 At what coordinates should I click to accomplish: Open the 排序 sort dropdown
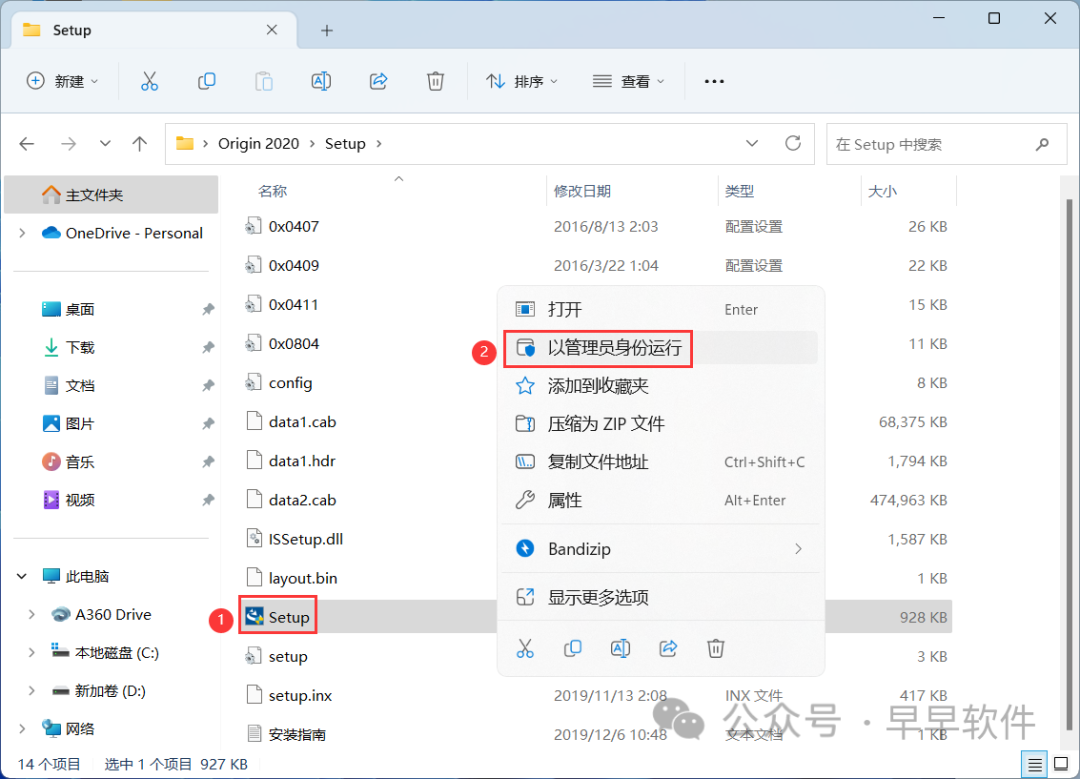[x=522, y=81]
